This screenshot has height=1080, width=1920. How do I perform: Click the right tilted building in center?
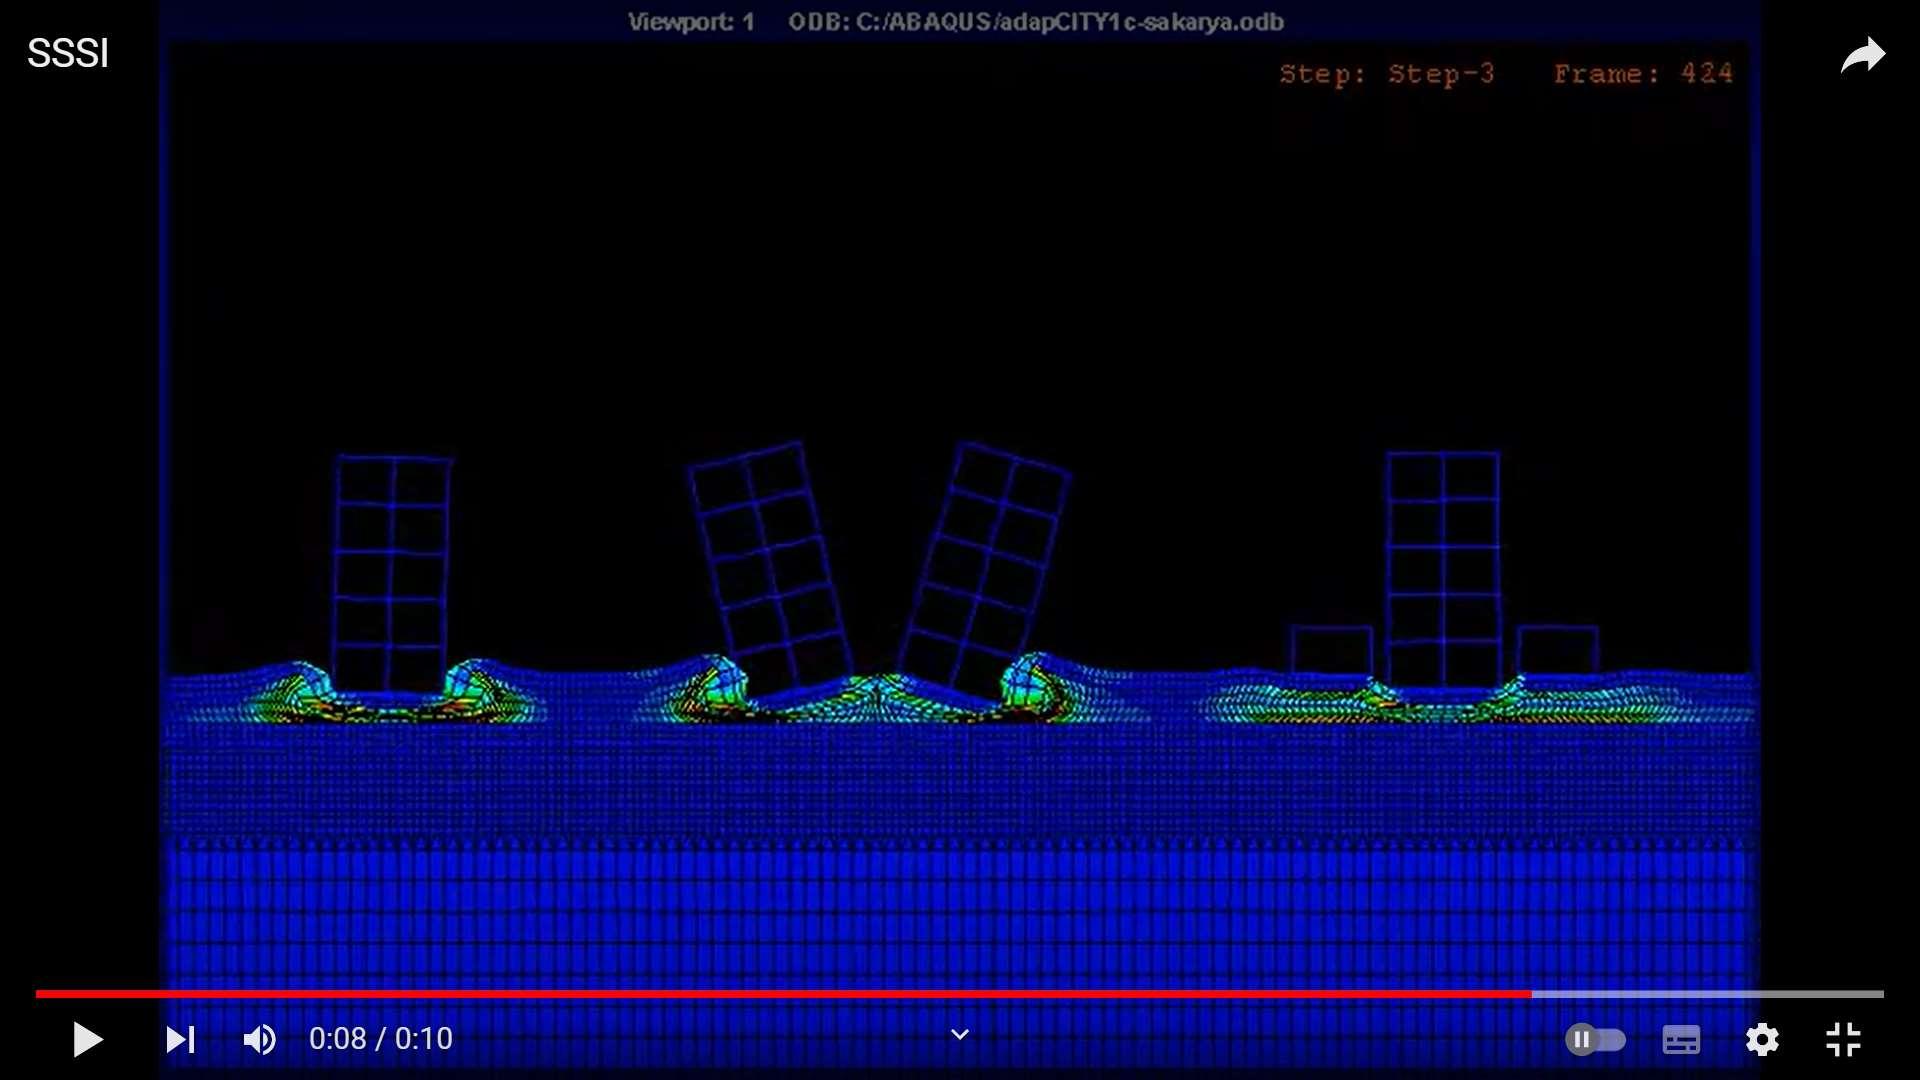pyautogui.click(x=985, y=568)
